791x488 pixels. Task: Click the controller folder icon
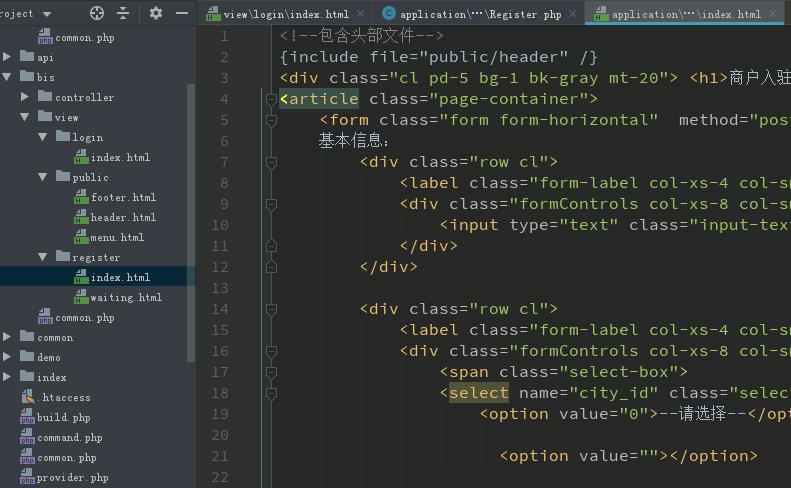[x=45, y=96]
